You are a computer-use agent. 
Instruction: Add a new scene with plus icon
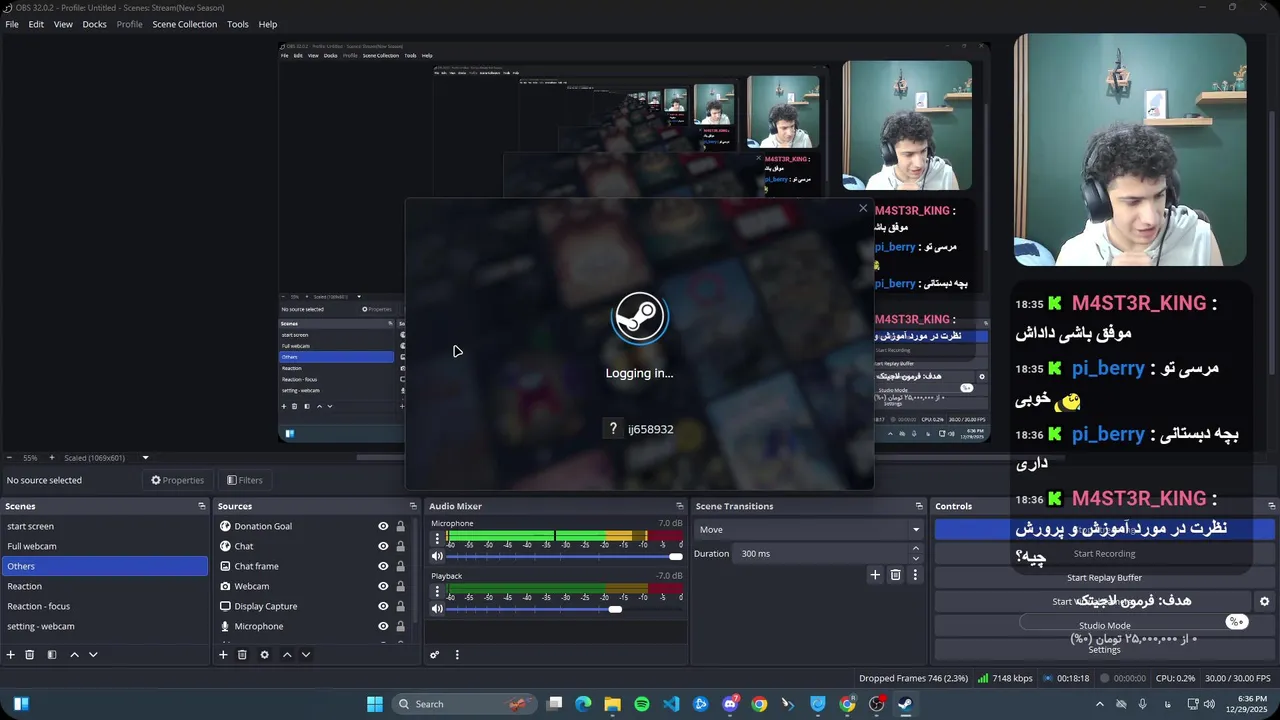[11, 655]
